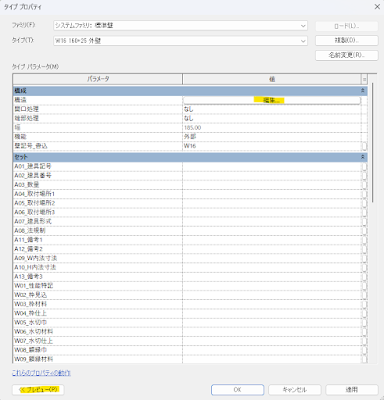Select the A11_備考1 parameter label
This screenshot has height=400, width=384.
[28, 240]
